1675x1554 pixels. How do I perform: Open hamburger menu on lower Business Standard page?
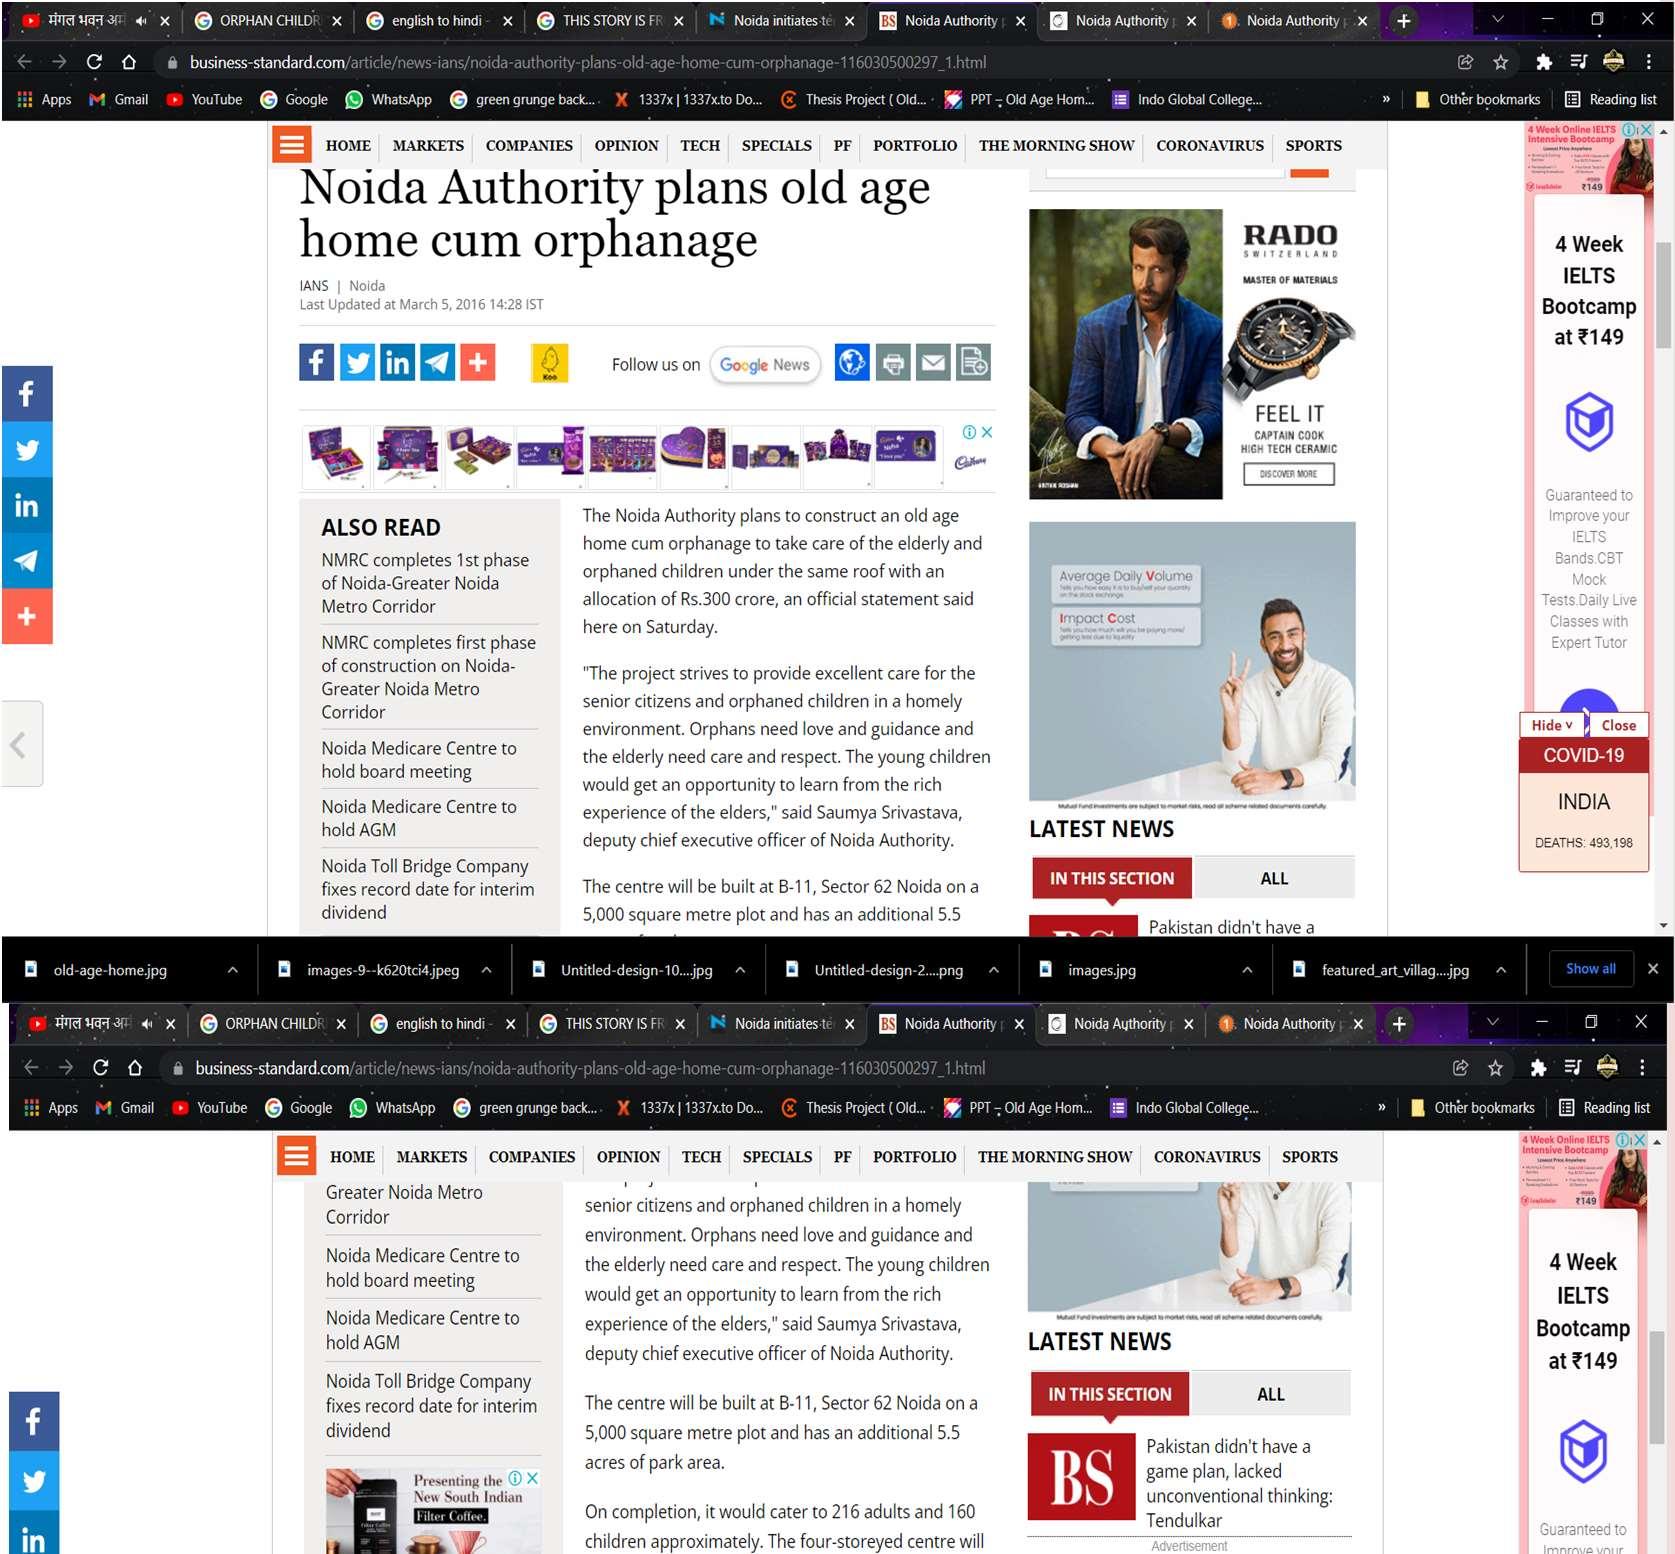click(296, 1157)
